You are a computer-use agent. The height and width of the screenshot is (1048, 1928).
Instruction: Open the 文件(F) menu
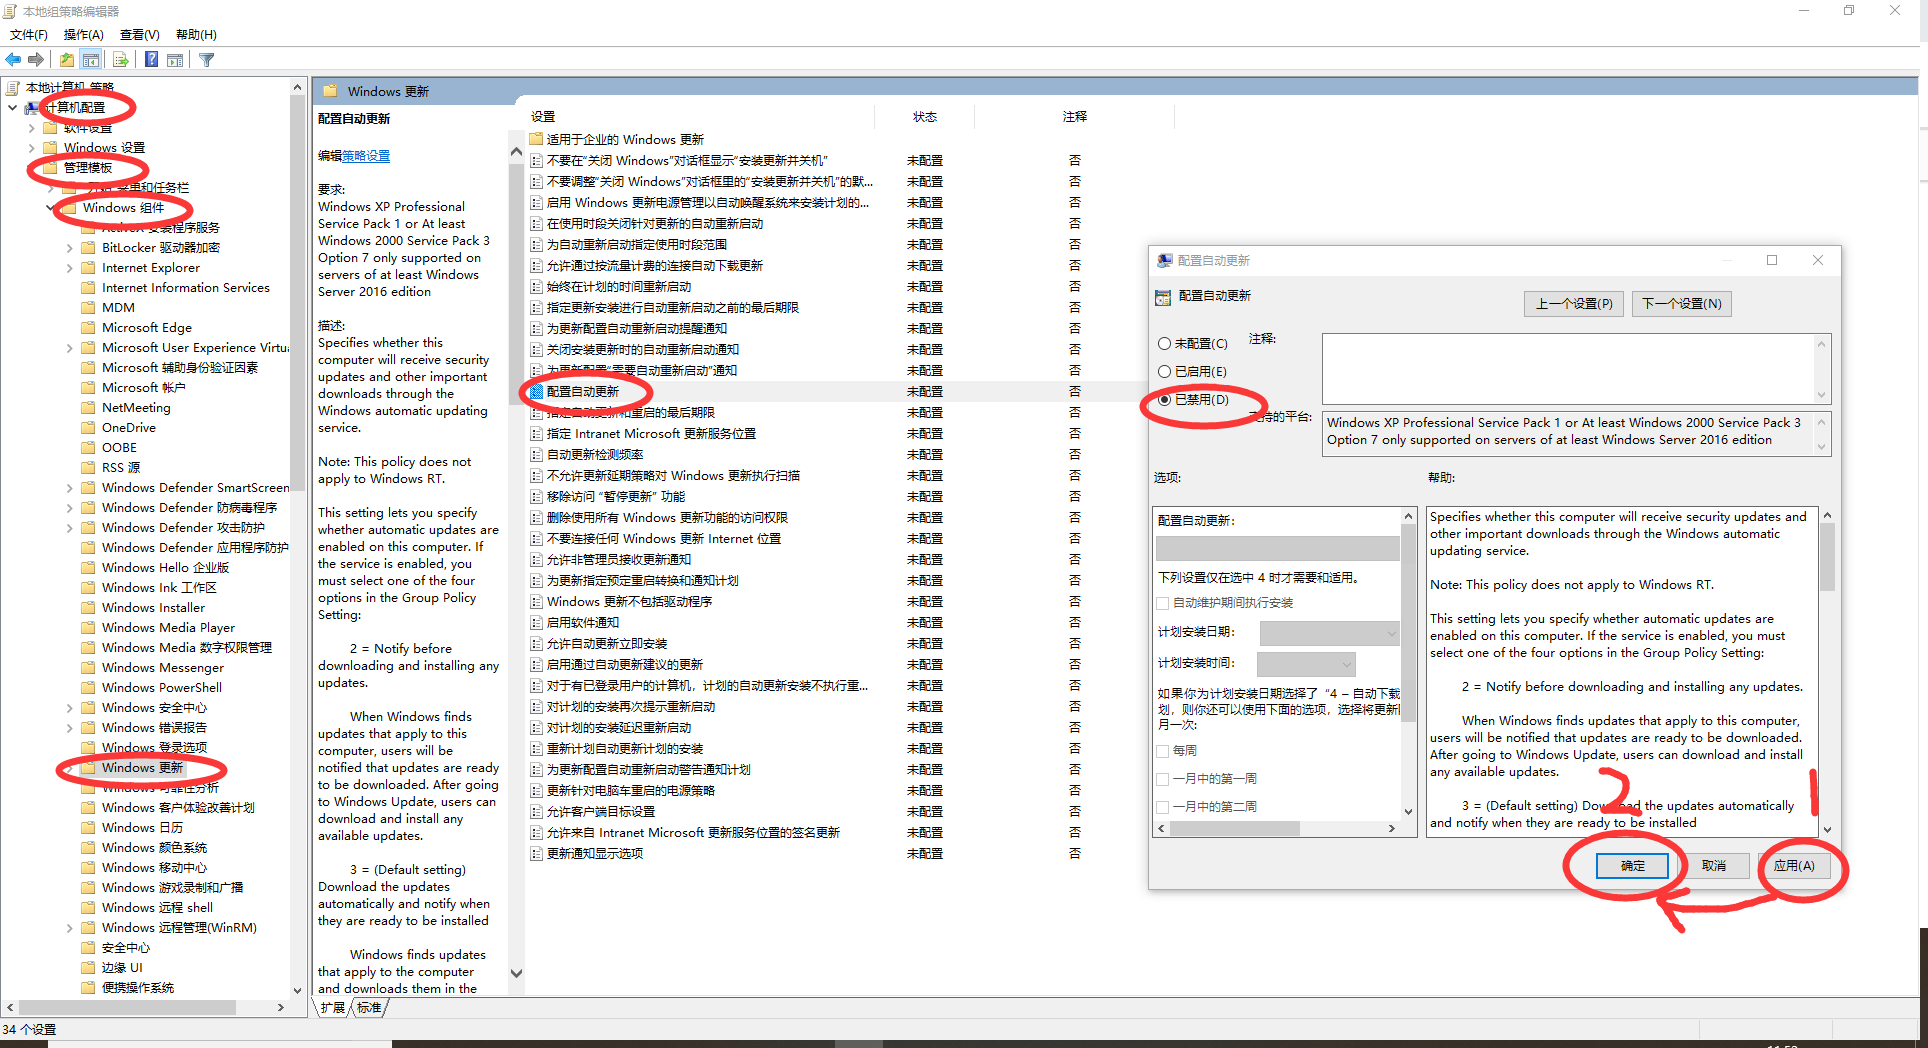[29, 34]
